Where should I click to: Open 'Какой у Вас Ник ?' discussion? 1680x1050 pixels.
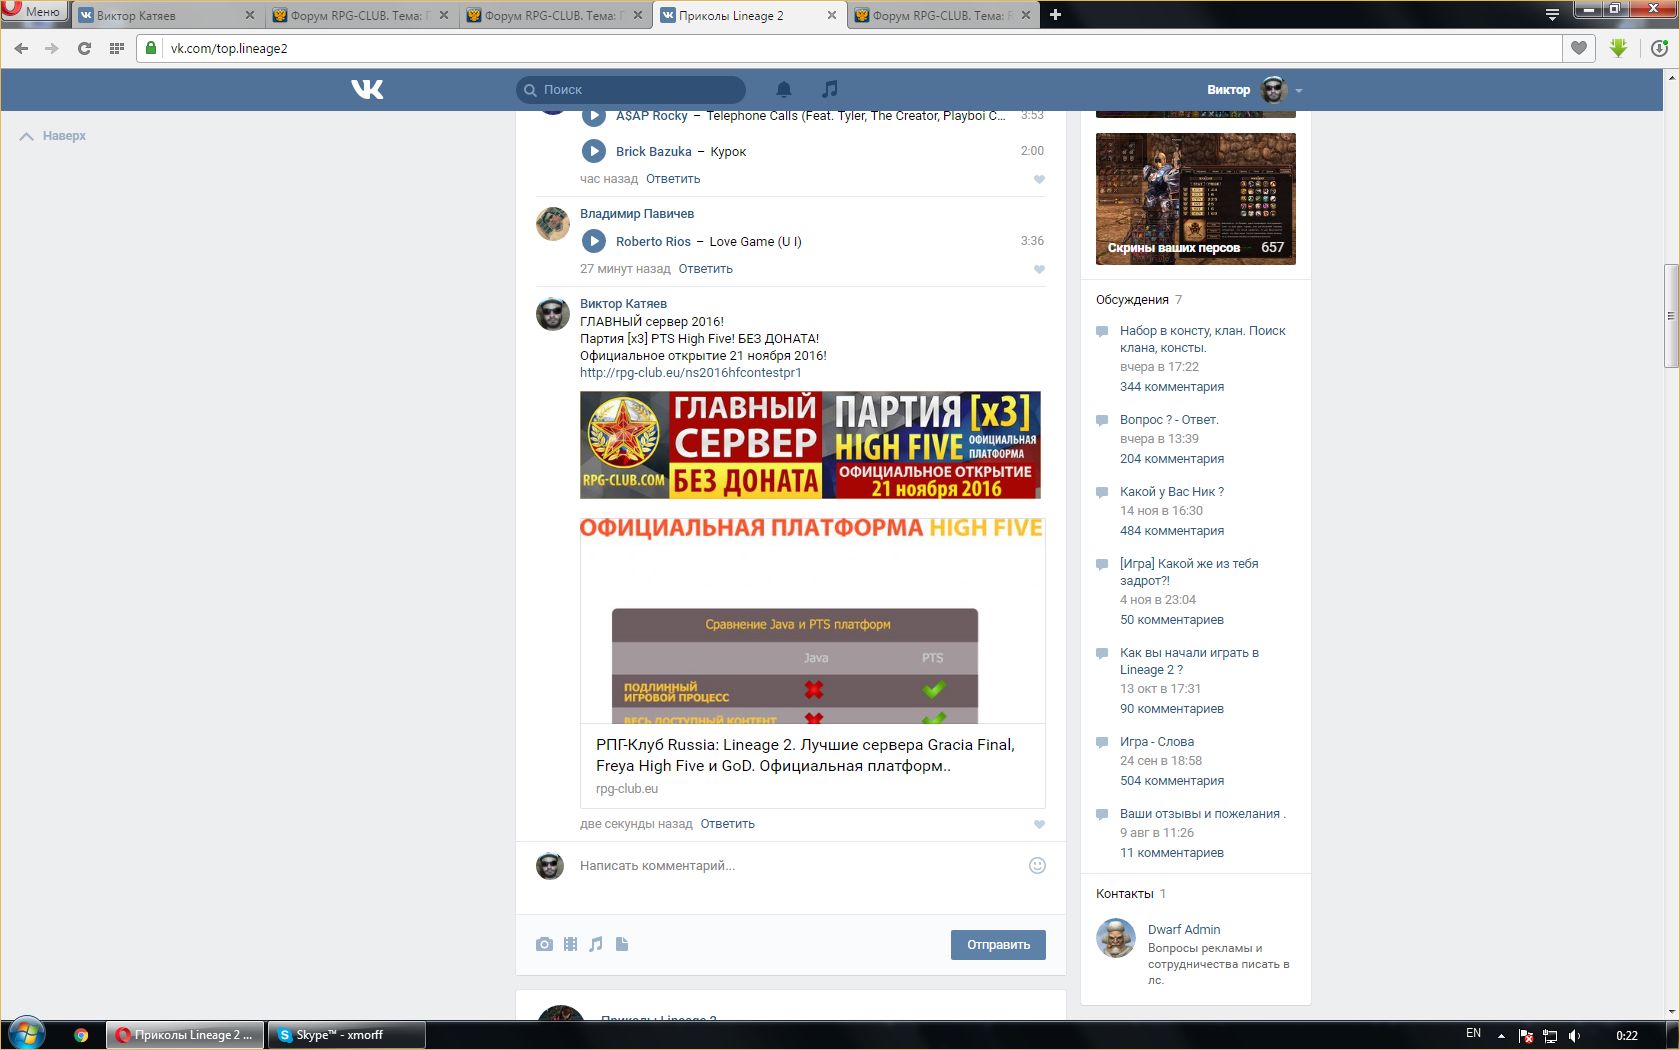click(x=1172, y=492)
